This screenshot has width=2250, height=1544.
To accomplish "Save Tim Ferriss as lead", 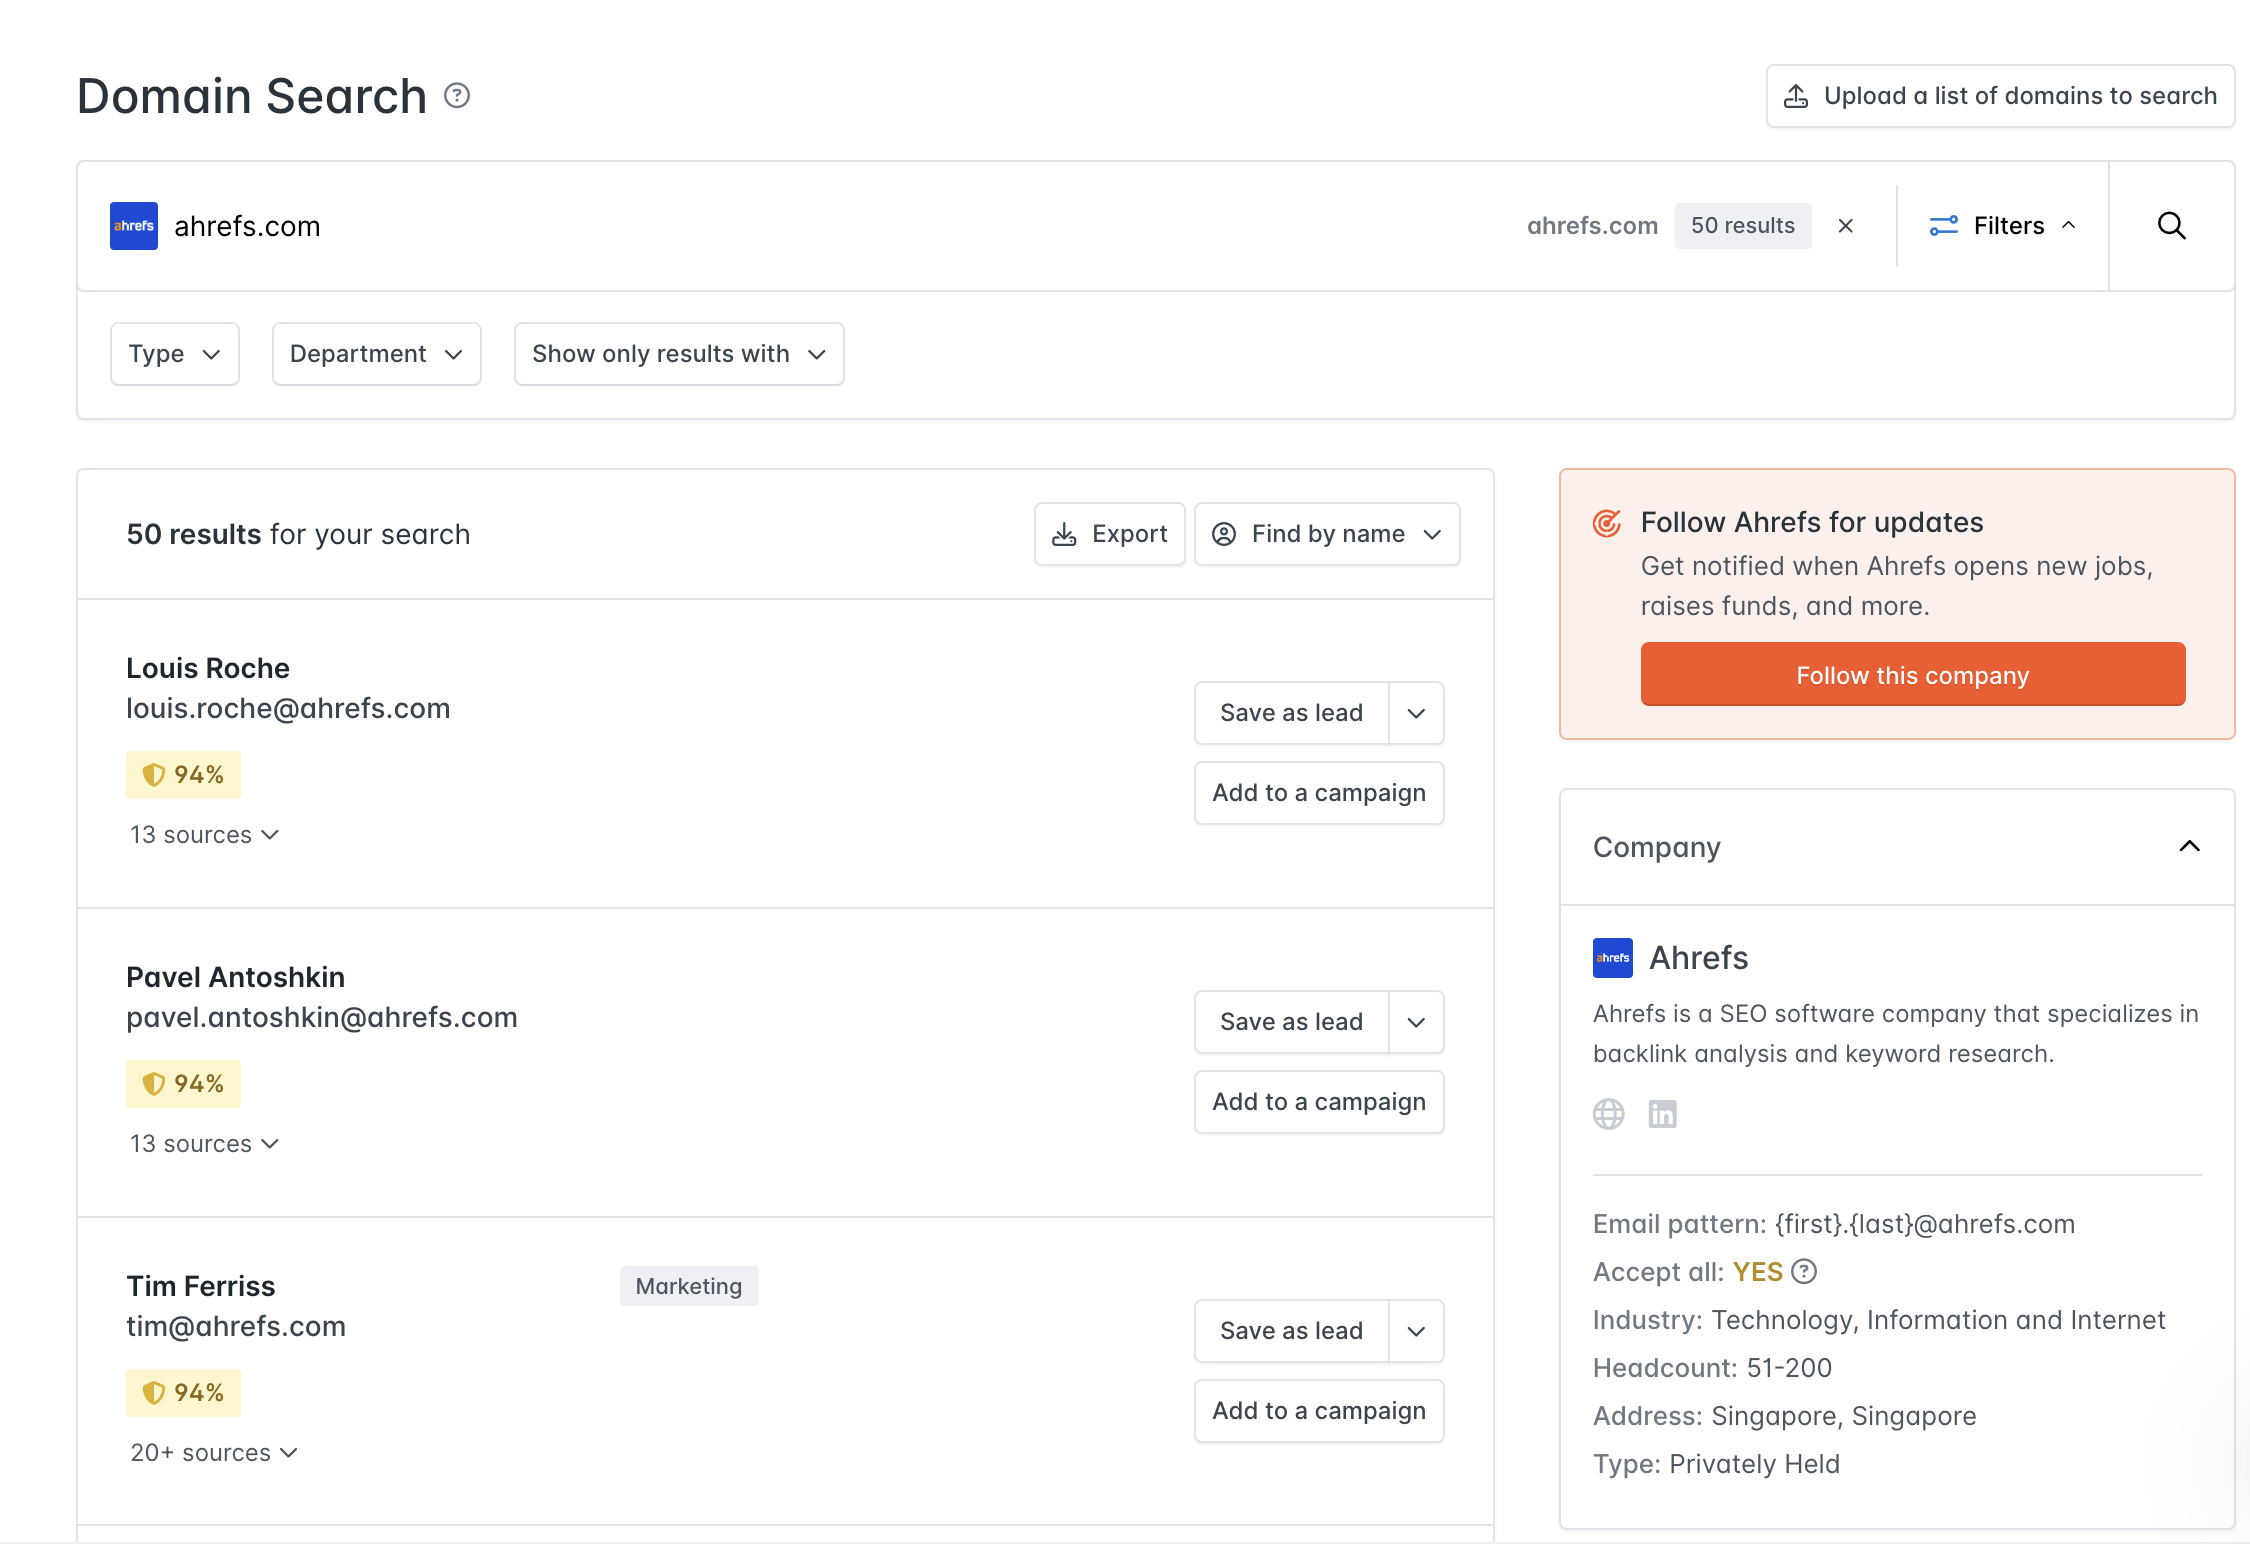I will 1292,1331.
